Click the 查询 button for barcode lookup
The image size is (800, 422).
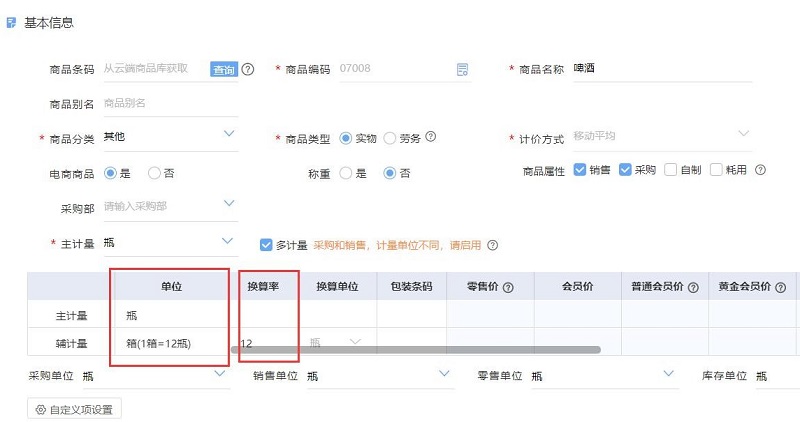pyautogui.click(x=223, y=70)
